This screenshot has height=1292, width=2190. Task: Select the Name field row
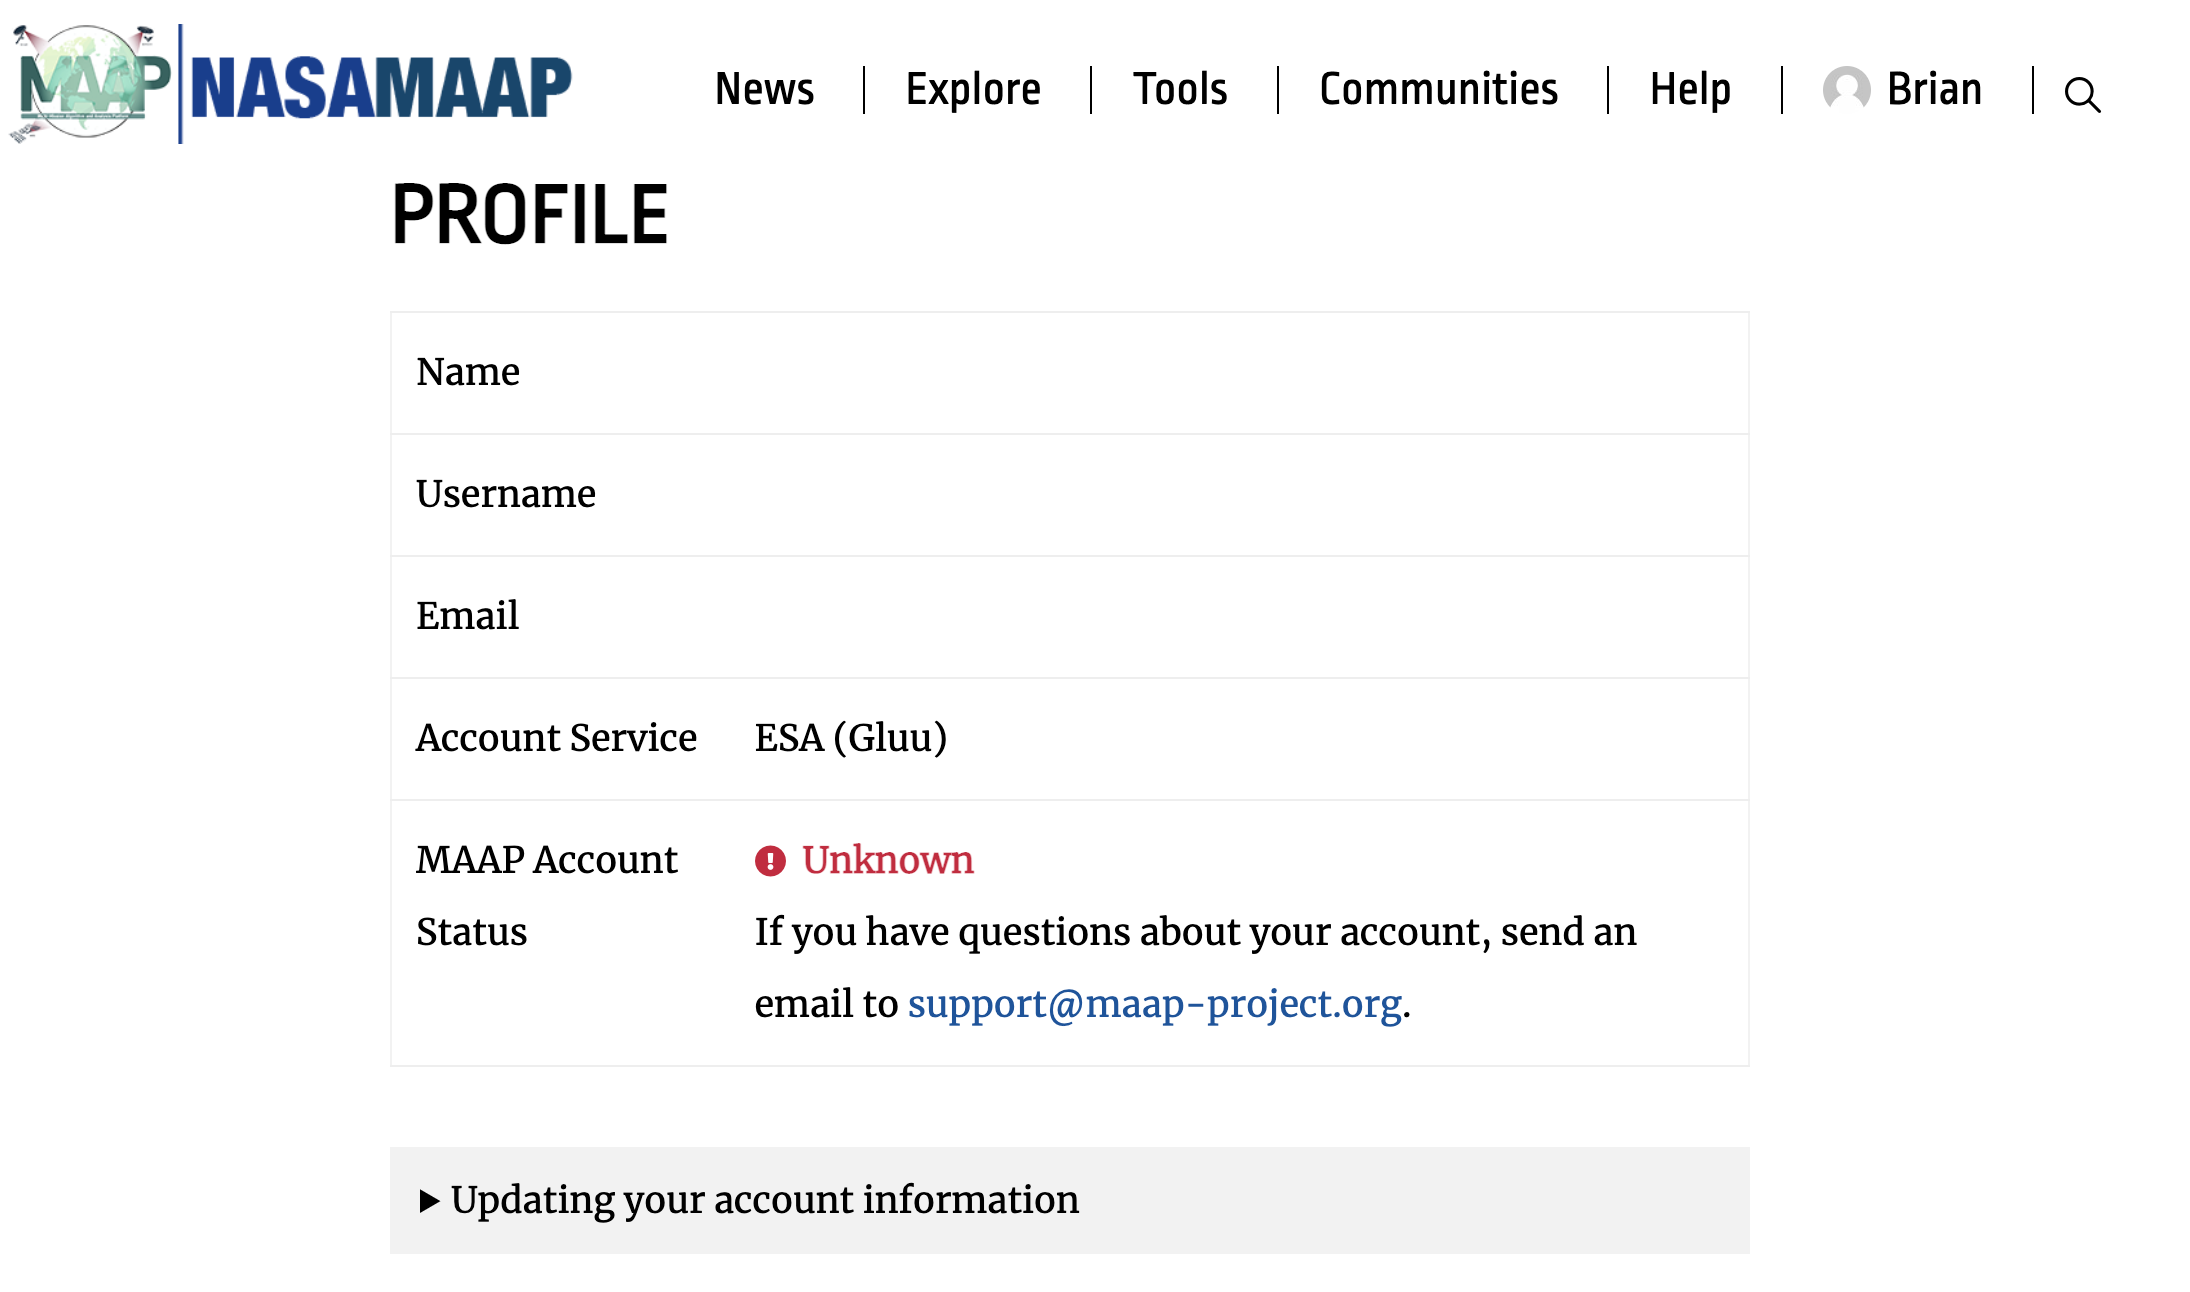pyautogui.click(x=468, y=371)
